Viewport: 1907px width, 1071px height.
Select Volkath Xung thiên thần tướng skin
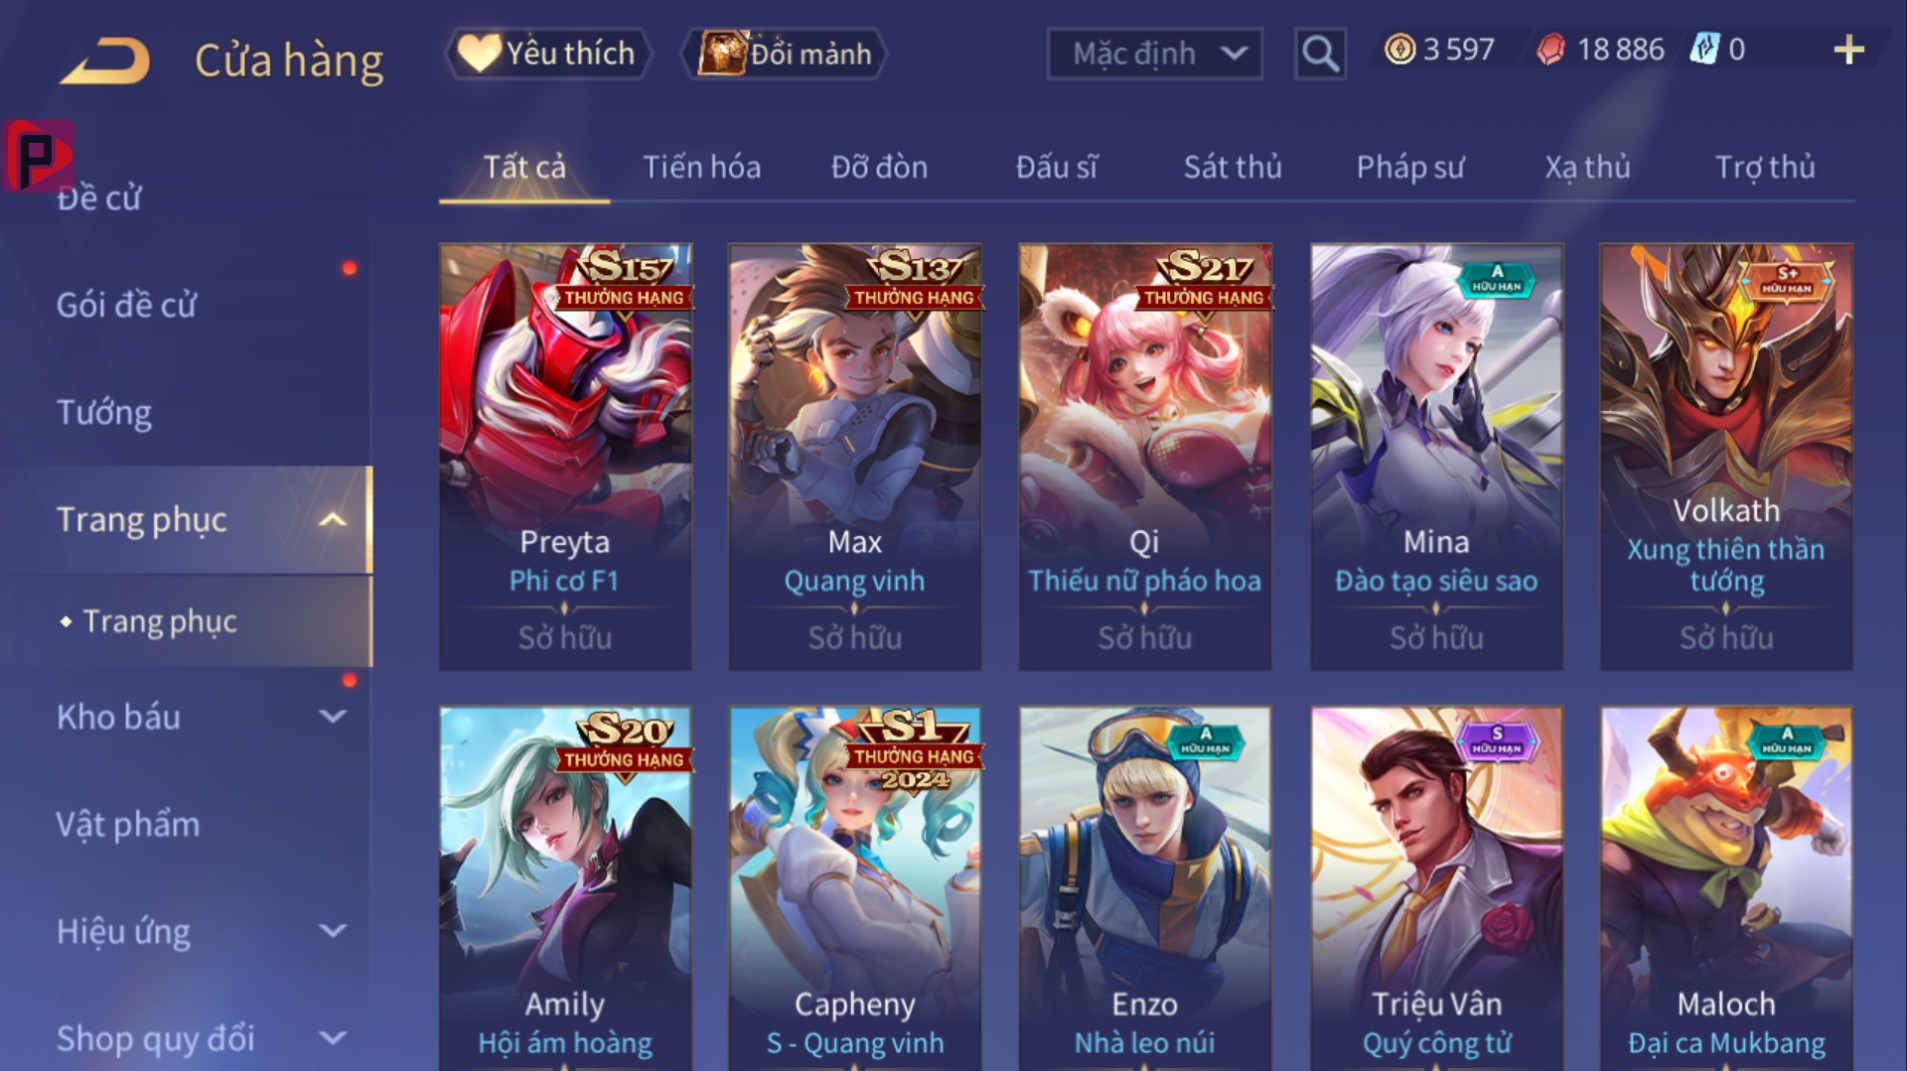coord(1726,457)
